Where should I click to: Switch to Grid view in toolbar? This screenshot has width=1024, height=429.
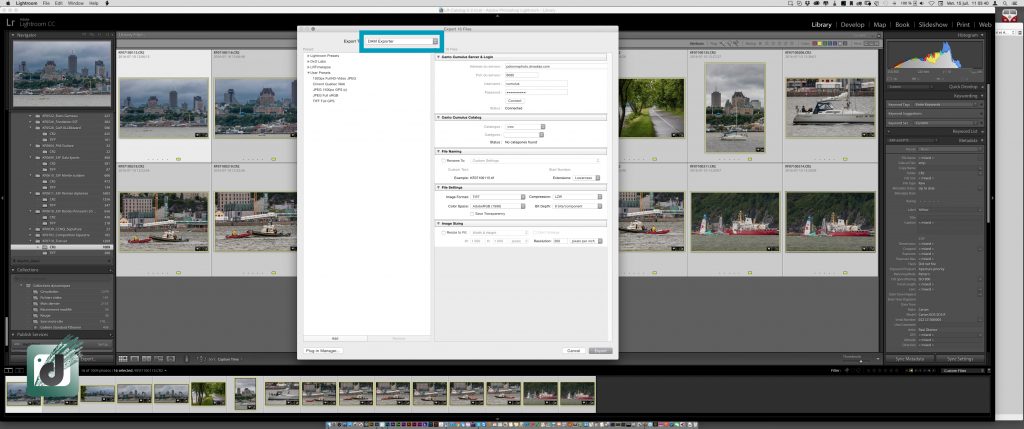click(123, 358)
